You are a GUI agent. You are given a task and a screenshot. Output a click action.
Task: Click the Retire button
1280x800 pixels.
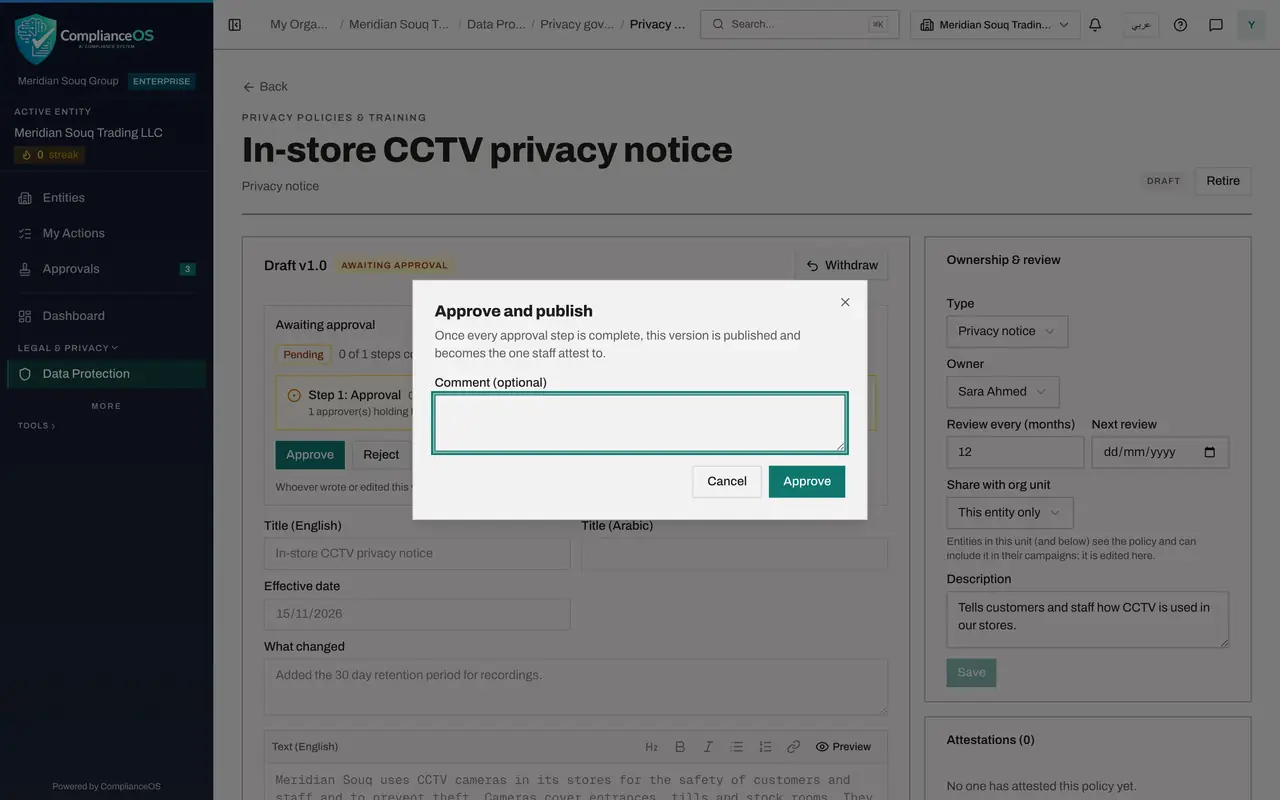[1223, 181]
